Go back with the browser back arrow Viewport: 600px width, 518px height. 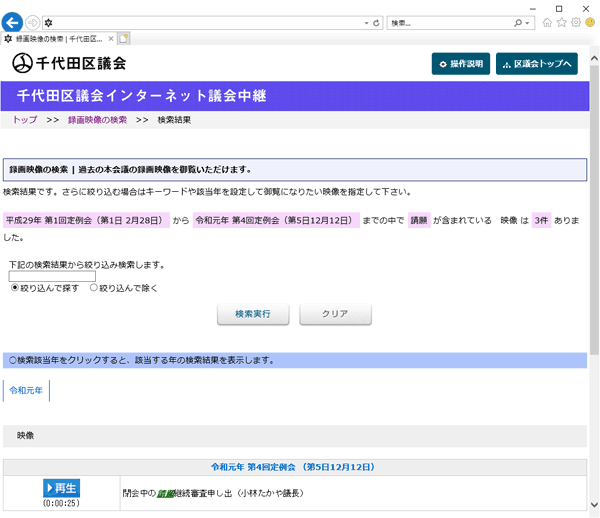point(12,23)
